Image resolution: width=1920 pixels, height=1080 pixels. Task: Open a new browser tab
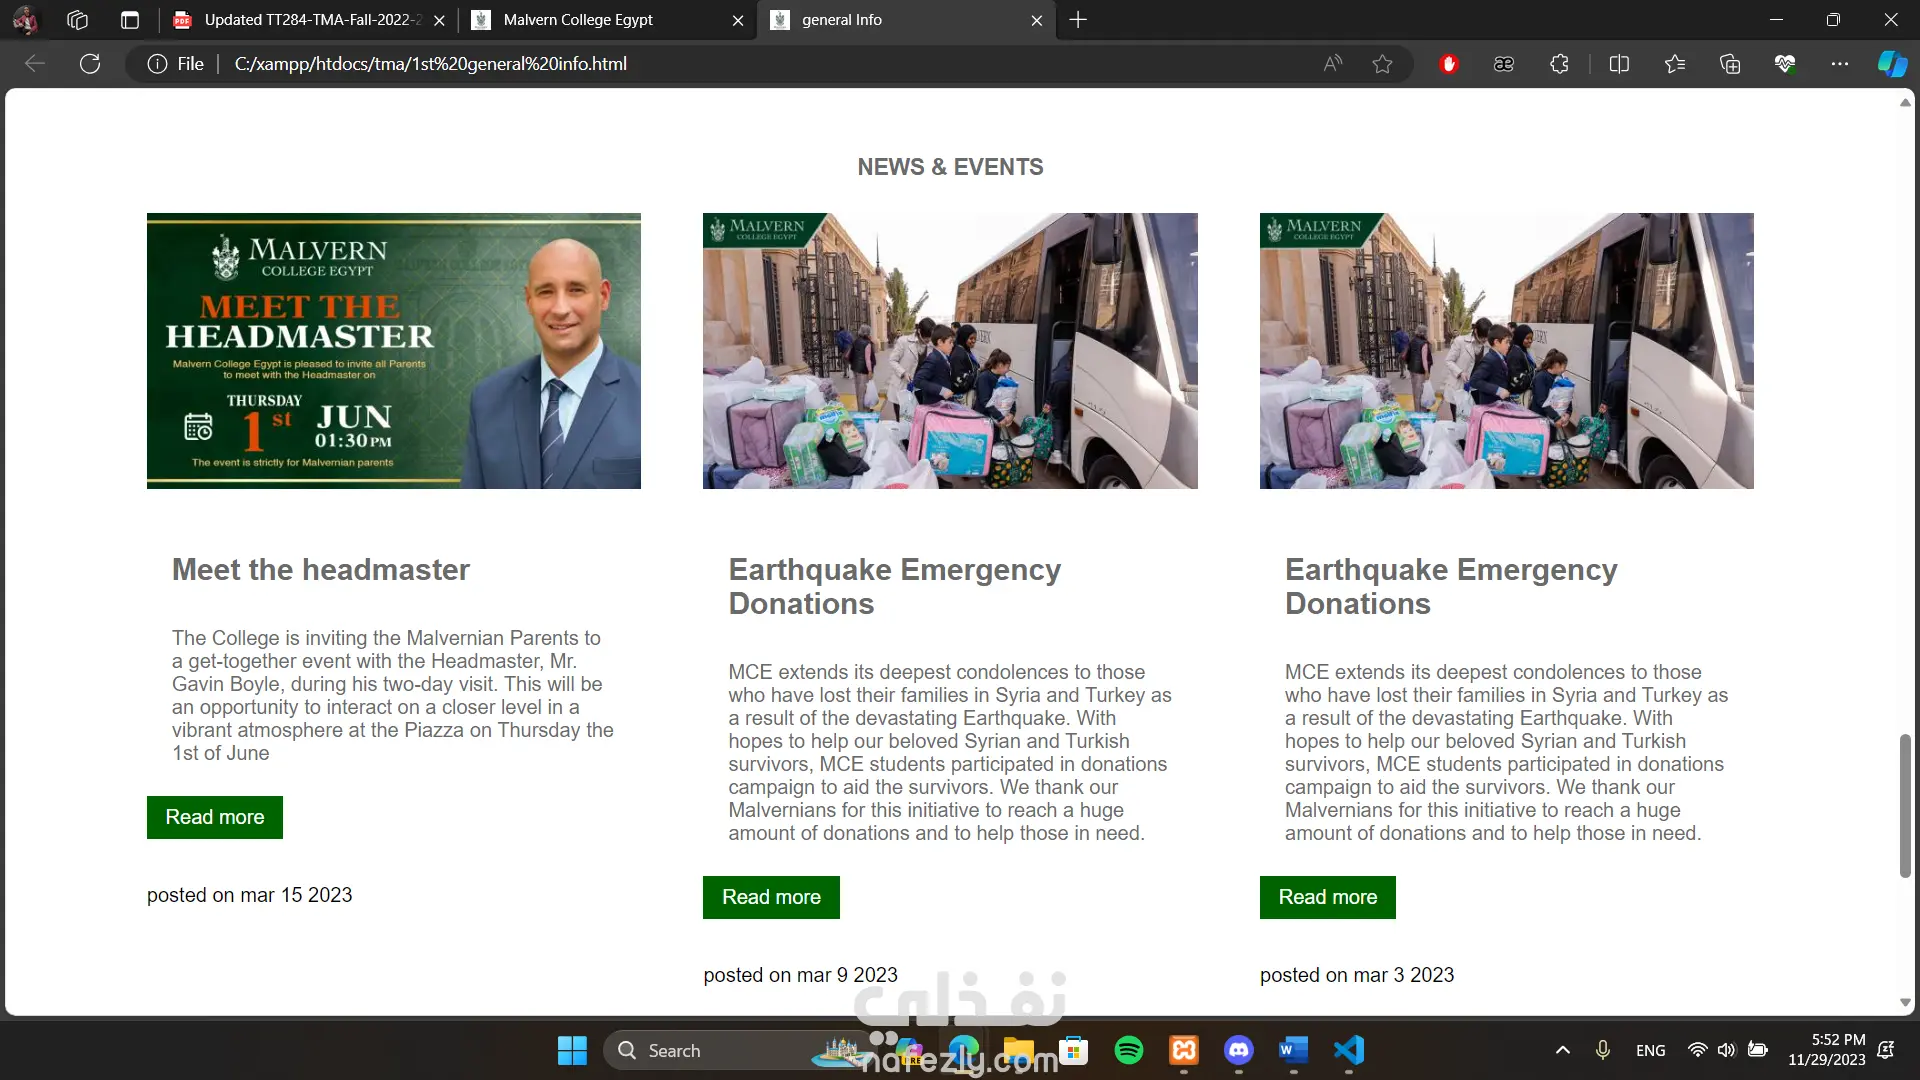coord(1078,20)
